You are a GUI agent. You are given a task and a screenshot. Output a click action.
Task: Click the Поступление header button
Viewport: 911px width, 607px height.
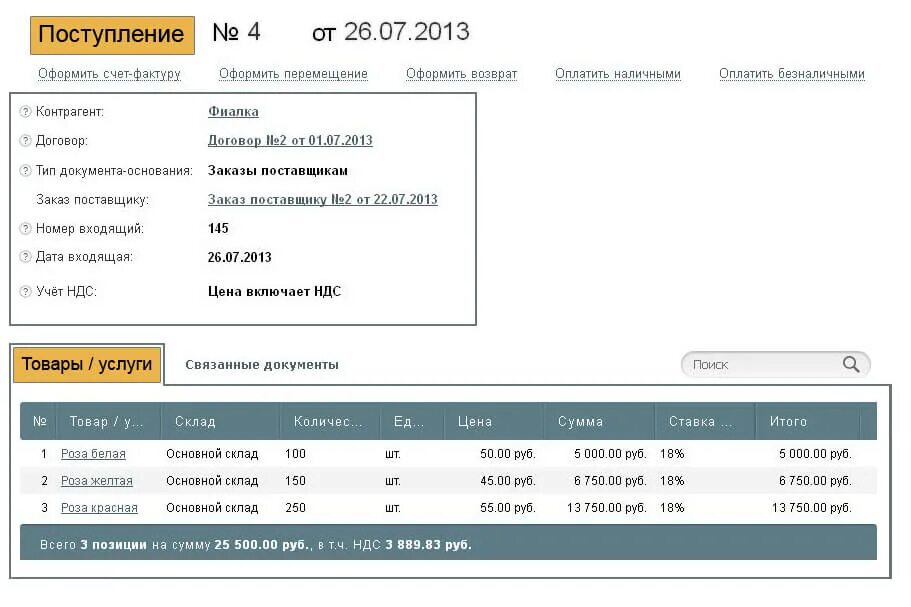point(112,35)
